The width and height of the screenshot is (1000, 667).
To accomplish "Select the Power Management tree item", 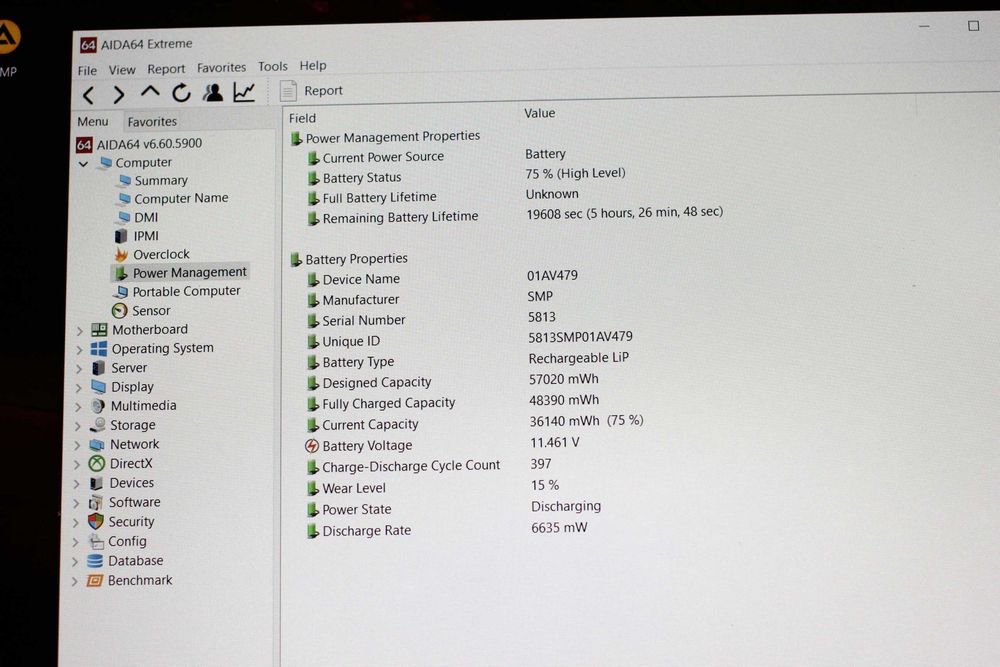I will [x=180, y=273].
